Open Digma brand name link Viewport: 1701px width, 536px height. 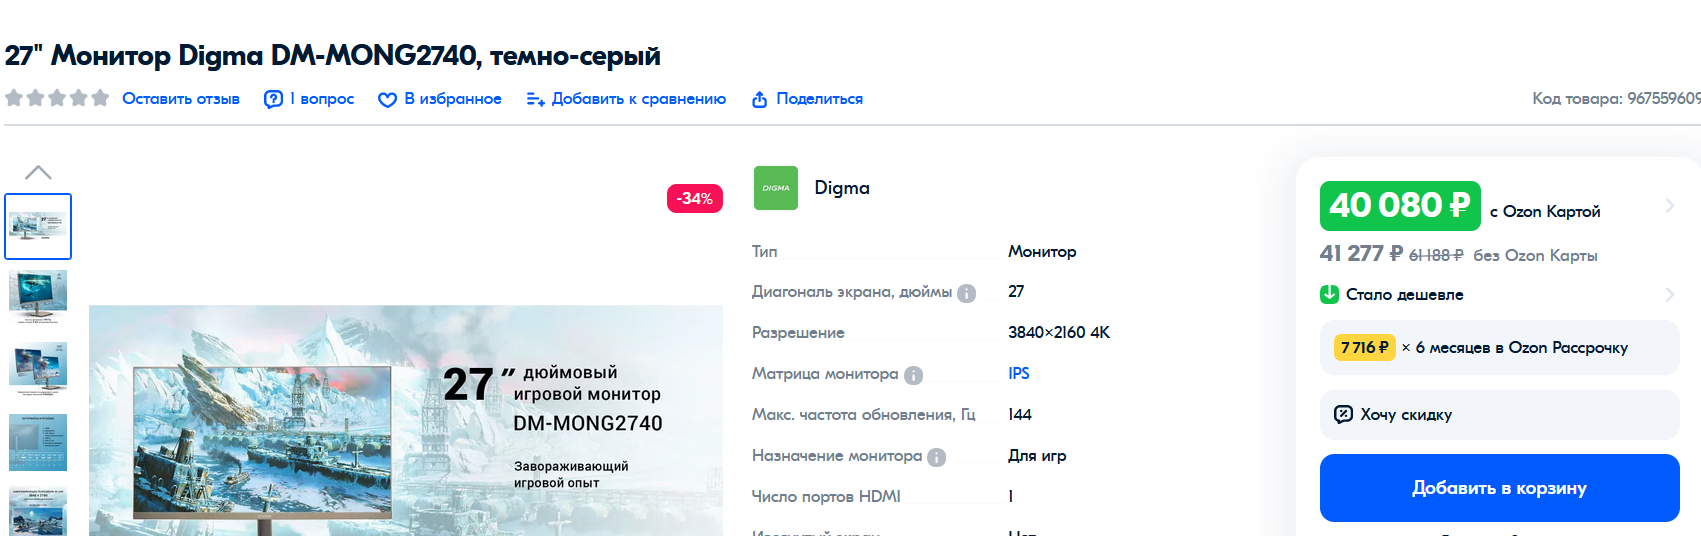[842, 188]
